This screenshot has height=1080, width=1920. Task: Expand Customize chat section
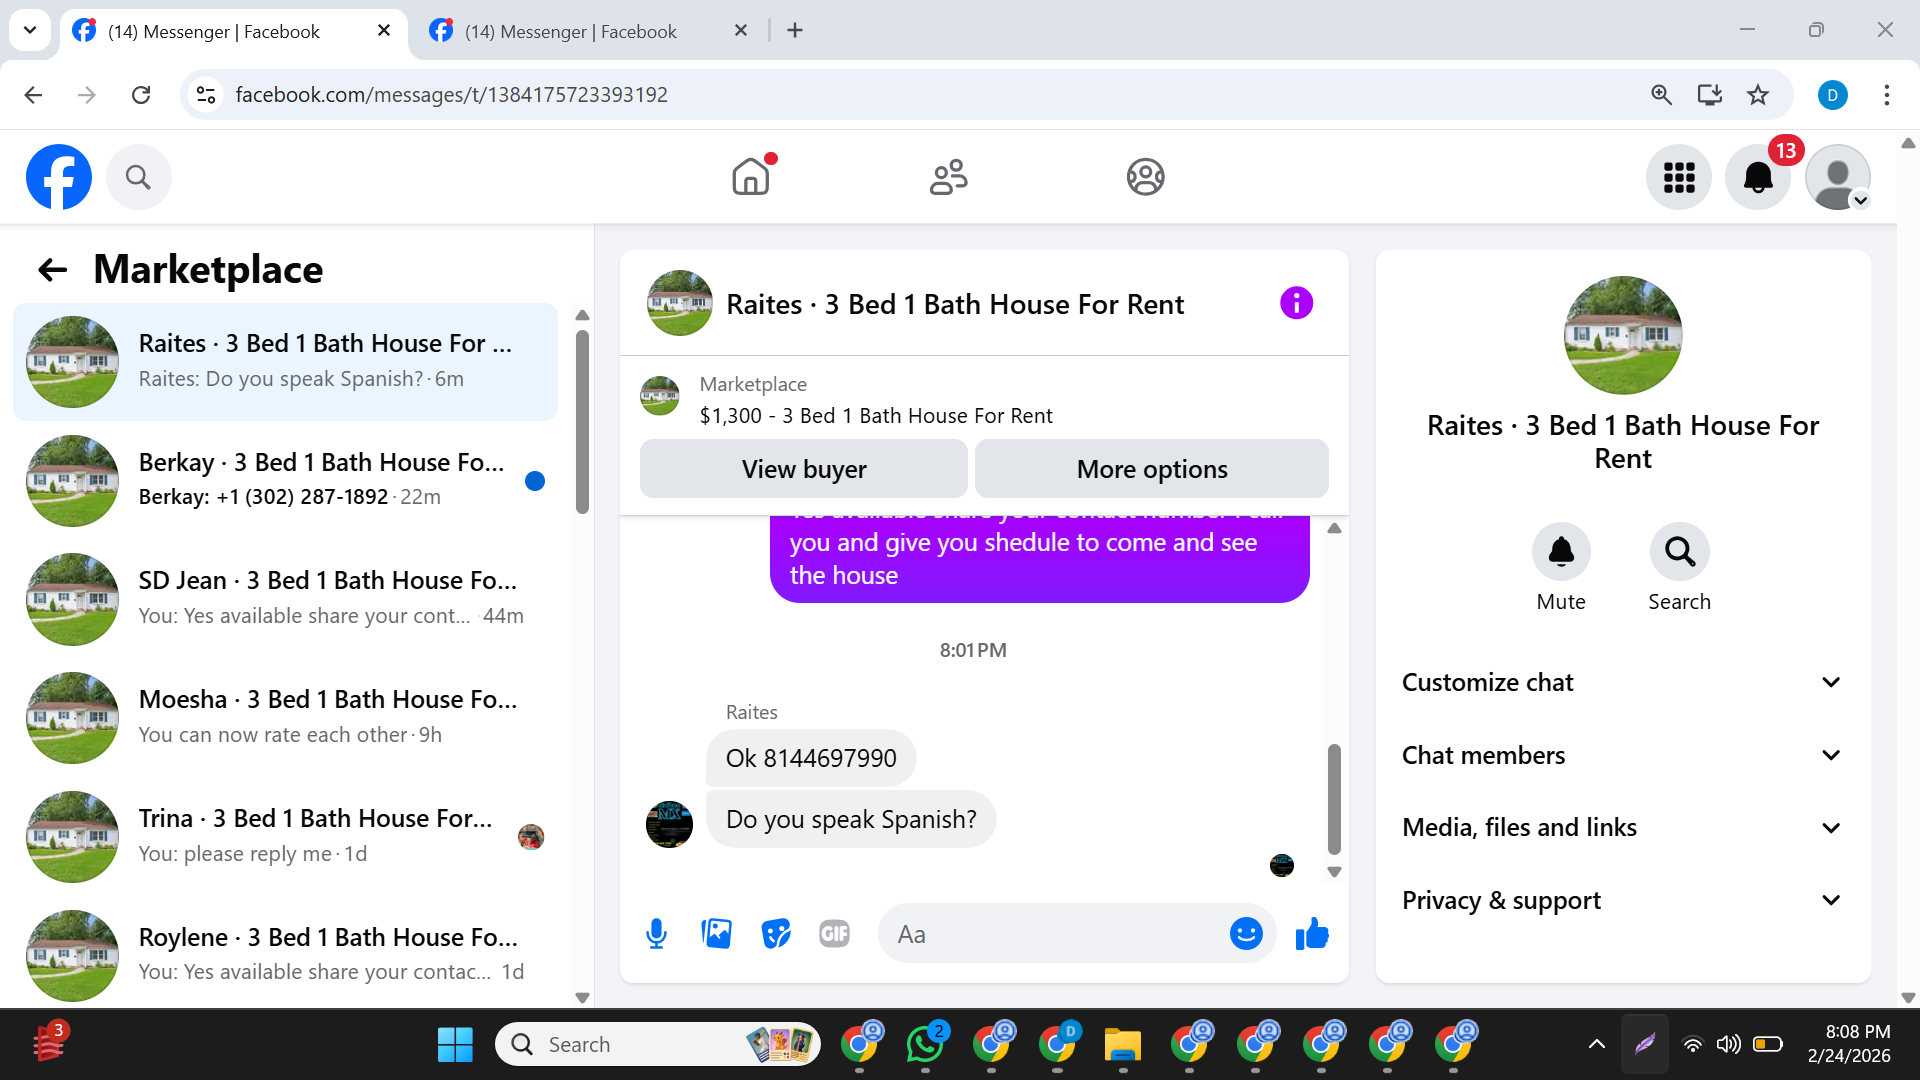coord(1622,682)
